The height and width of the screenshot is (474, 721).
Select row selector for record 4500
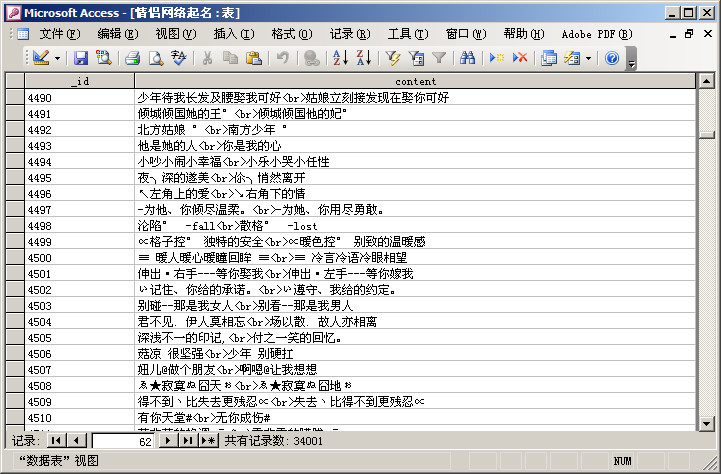pyautogui.click(x=15, y=257)
